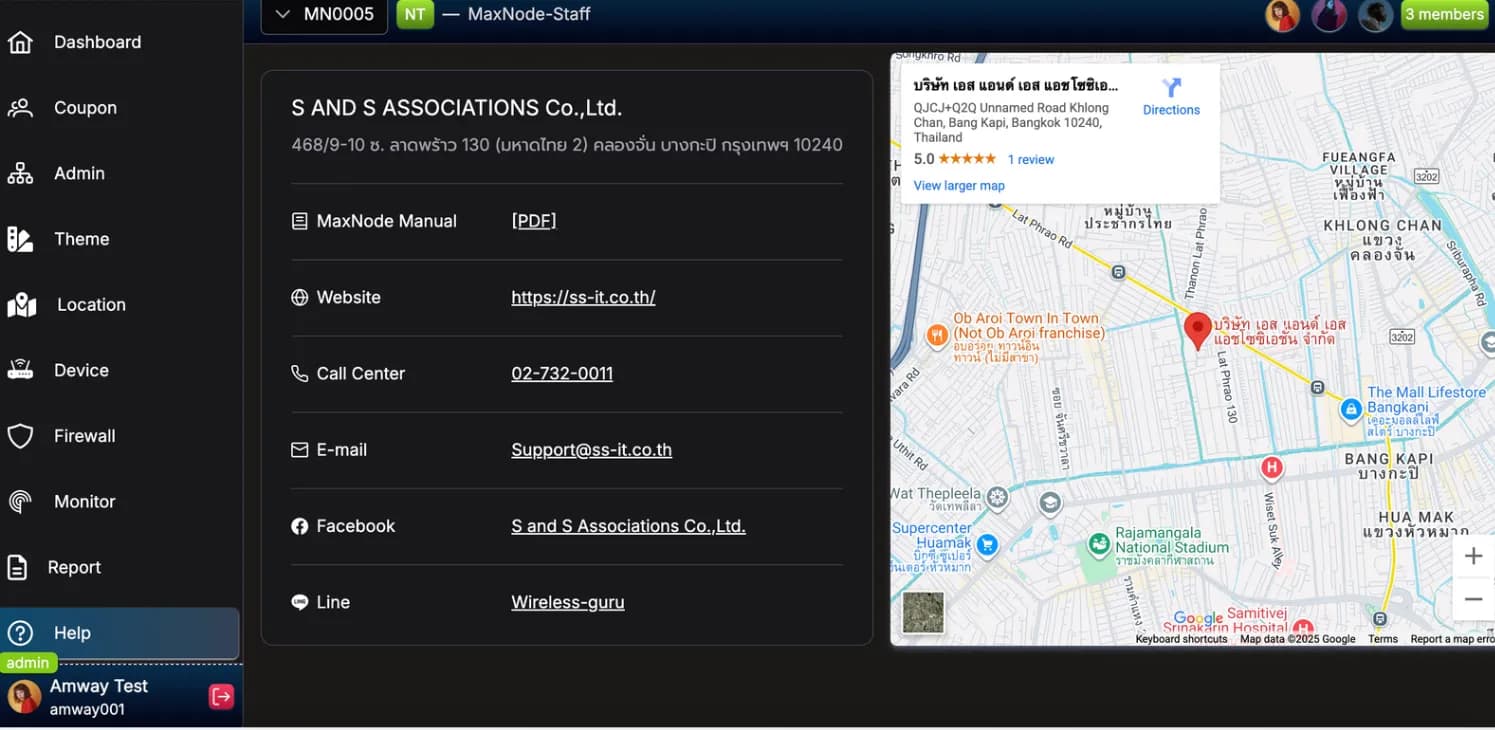Zoom in on the map
The width and height of the screenshot is (1495, 730).
[1473, 557]
